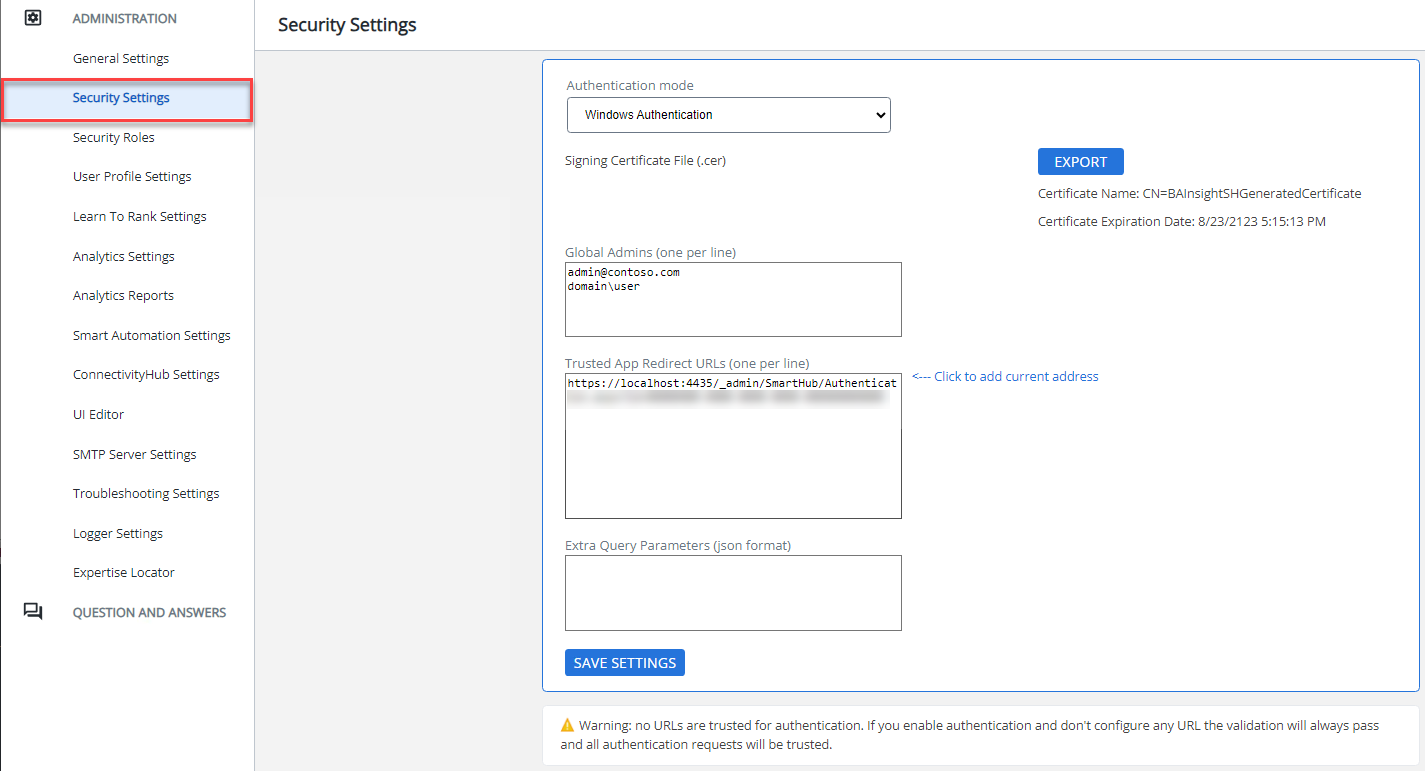This screenshot has height=771, width=1425.
Task: Click inside the Extra Query Parameters field
Action: (x=733, y=593)
